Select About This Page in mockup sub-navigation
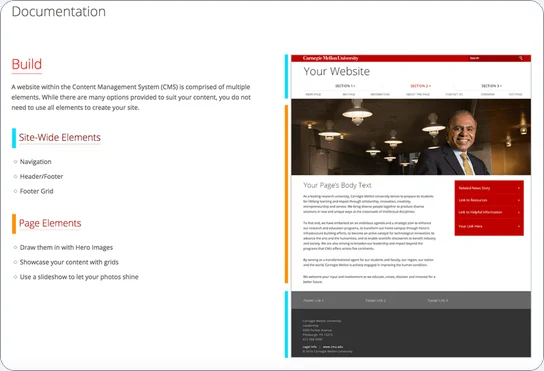This screenshot has width=544, height=371. [x=418, y=94]
